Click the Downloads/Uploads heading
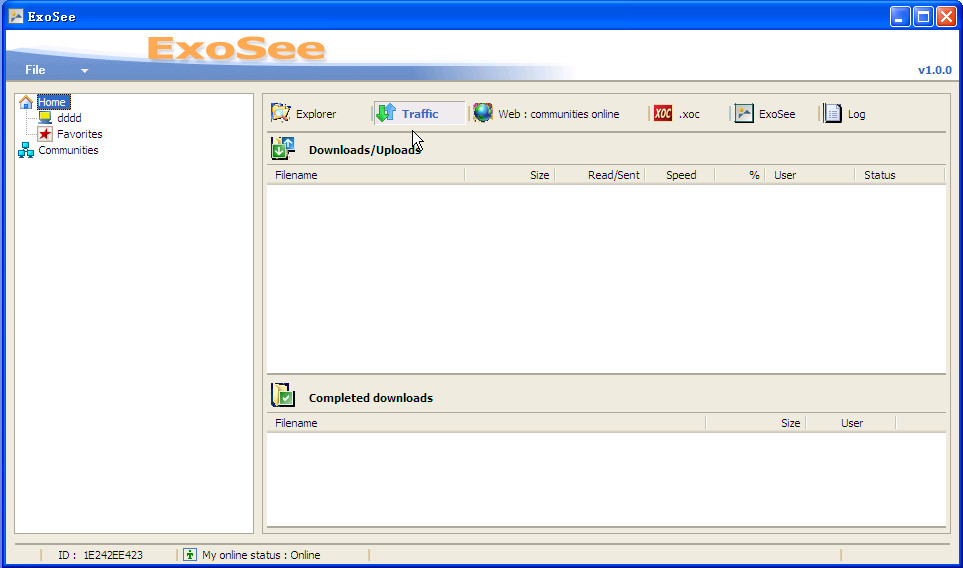The image size is (963, 568). 365,150
